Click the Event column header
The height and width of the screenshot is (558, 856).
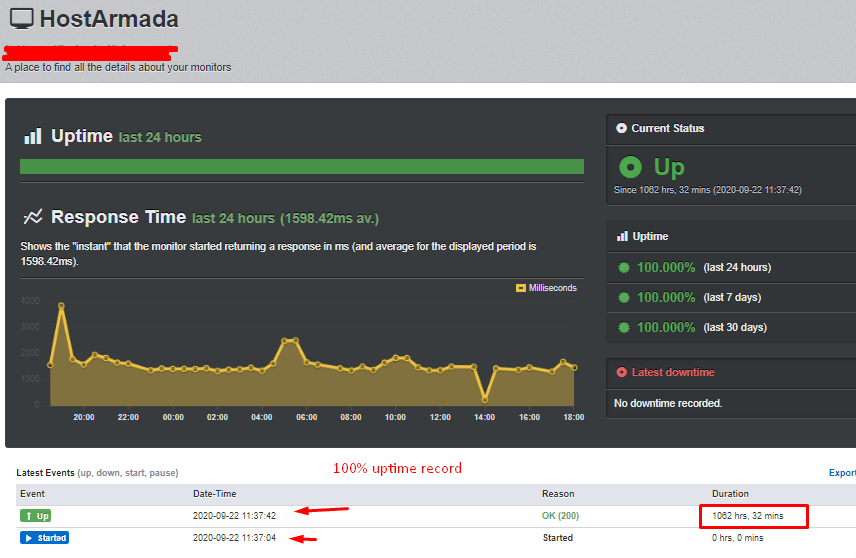(33, 494)
